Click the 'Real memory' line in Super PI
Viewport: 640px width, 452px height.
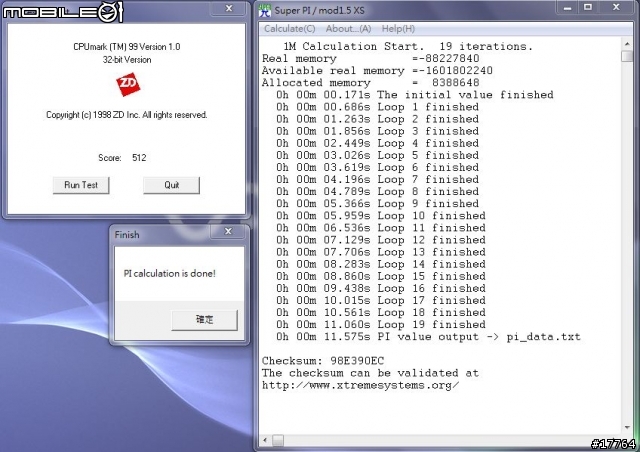point(371,58)
